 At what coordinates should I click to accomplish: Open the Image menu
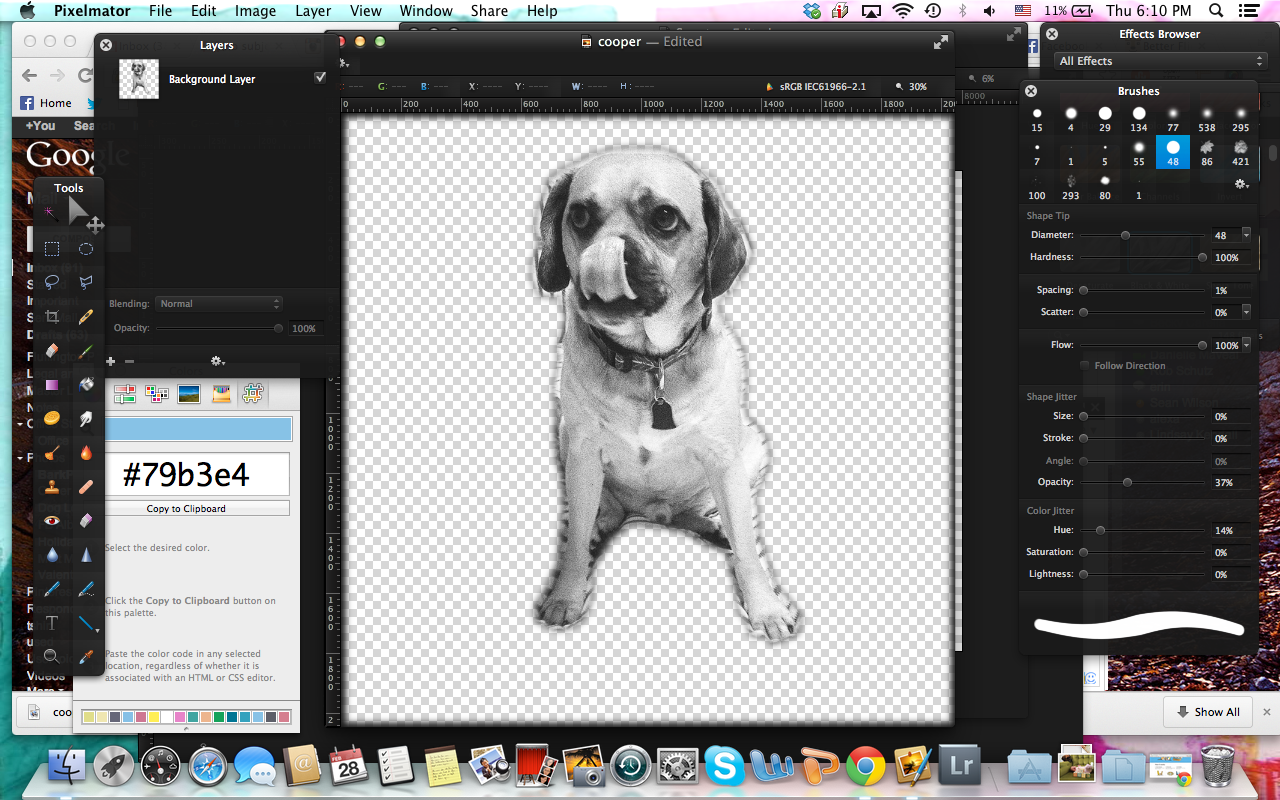click(255, 11)
